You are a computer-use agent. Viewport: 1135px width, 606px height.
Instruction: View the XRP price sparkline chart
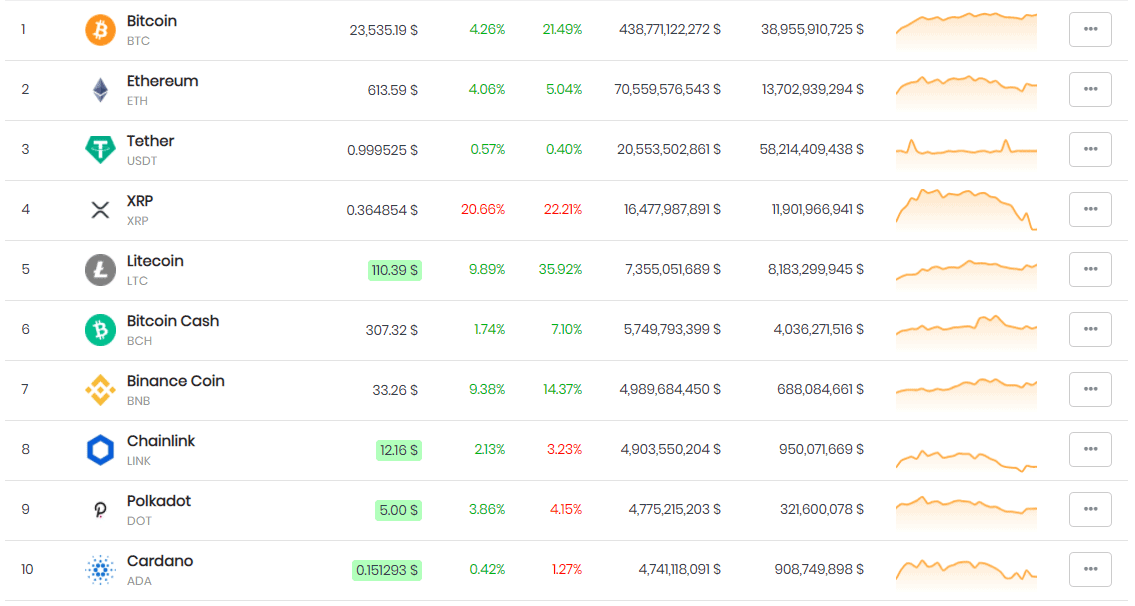coord(966,211)
